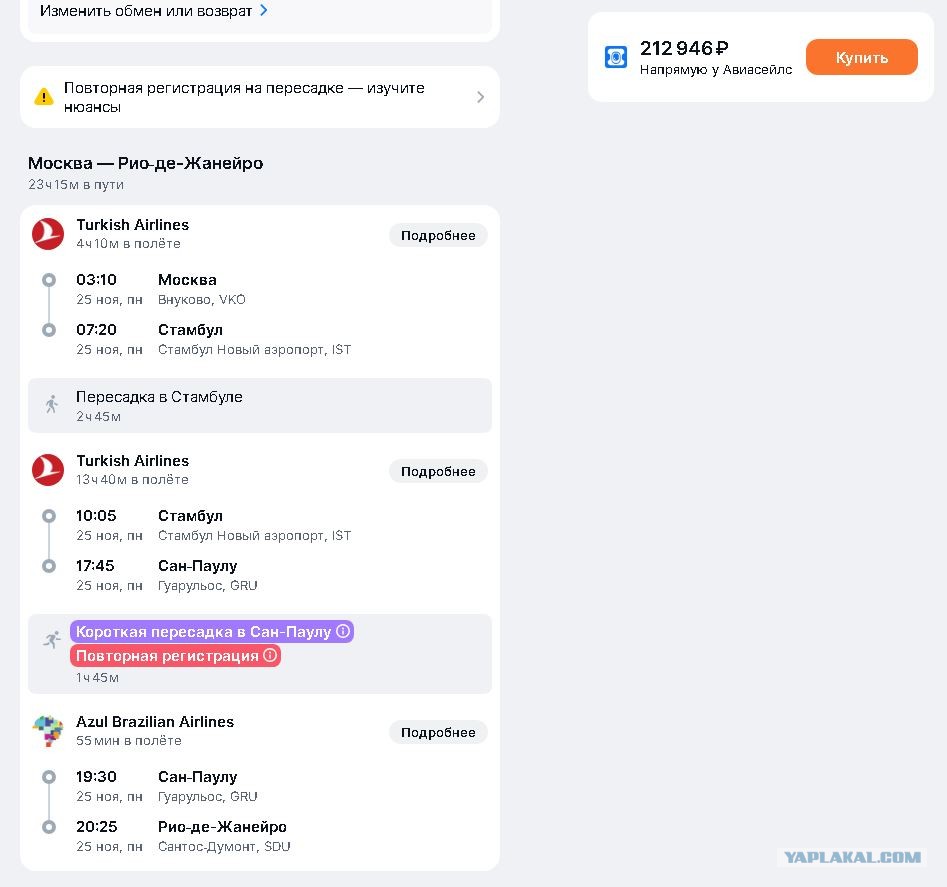Click 55 мин в полёте text
This screenshot has height=887, width=947.
pyautogui.click(x=129, y=740)
